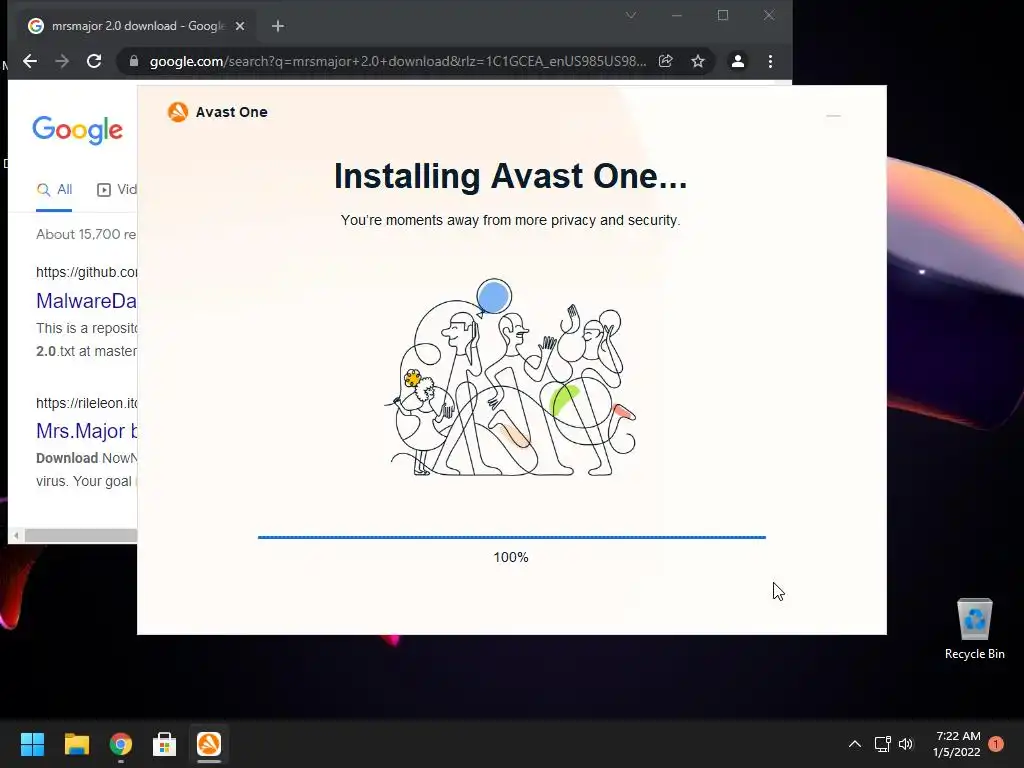This screenshot has width=1024, height=768.
Task: Open the notification badge
Action: [x=996, y=744]
